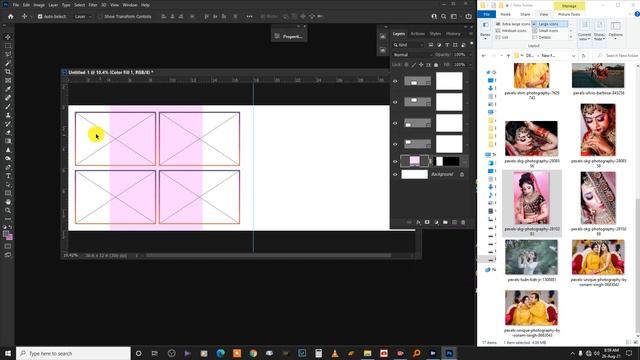Open Photoshop search magnifier icon
640x360 pixels.
coord(444,16)
